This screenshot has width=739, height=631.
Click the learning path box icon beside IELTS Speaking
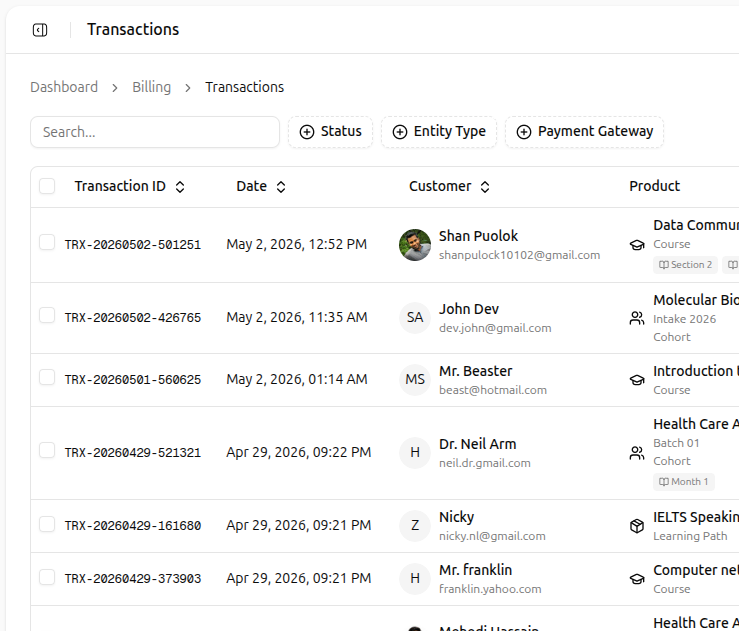point(637,526)
